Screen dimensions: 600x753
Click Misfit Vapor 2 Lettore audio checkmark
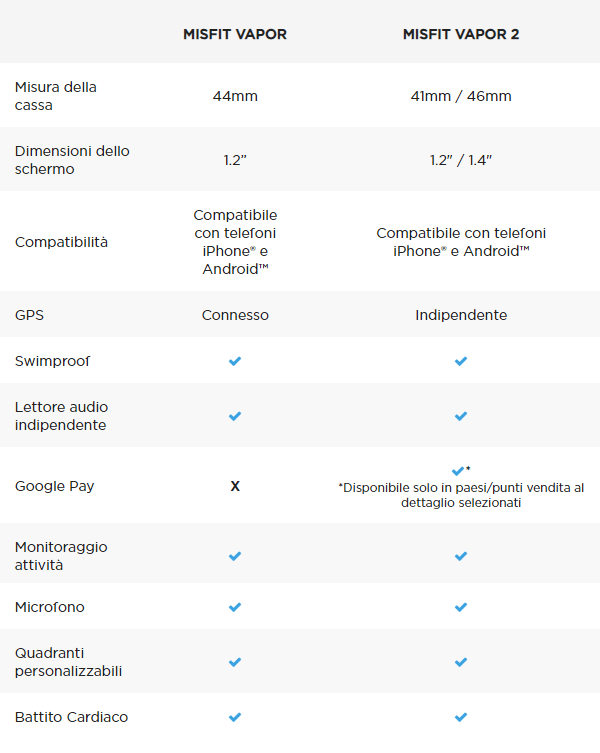(x=461, y=416)
